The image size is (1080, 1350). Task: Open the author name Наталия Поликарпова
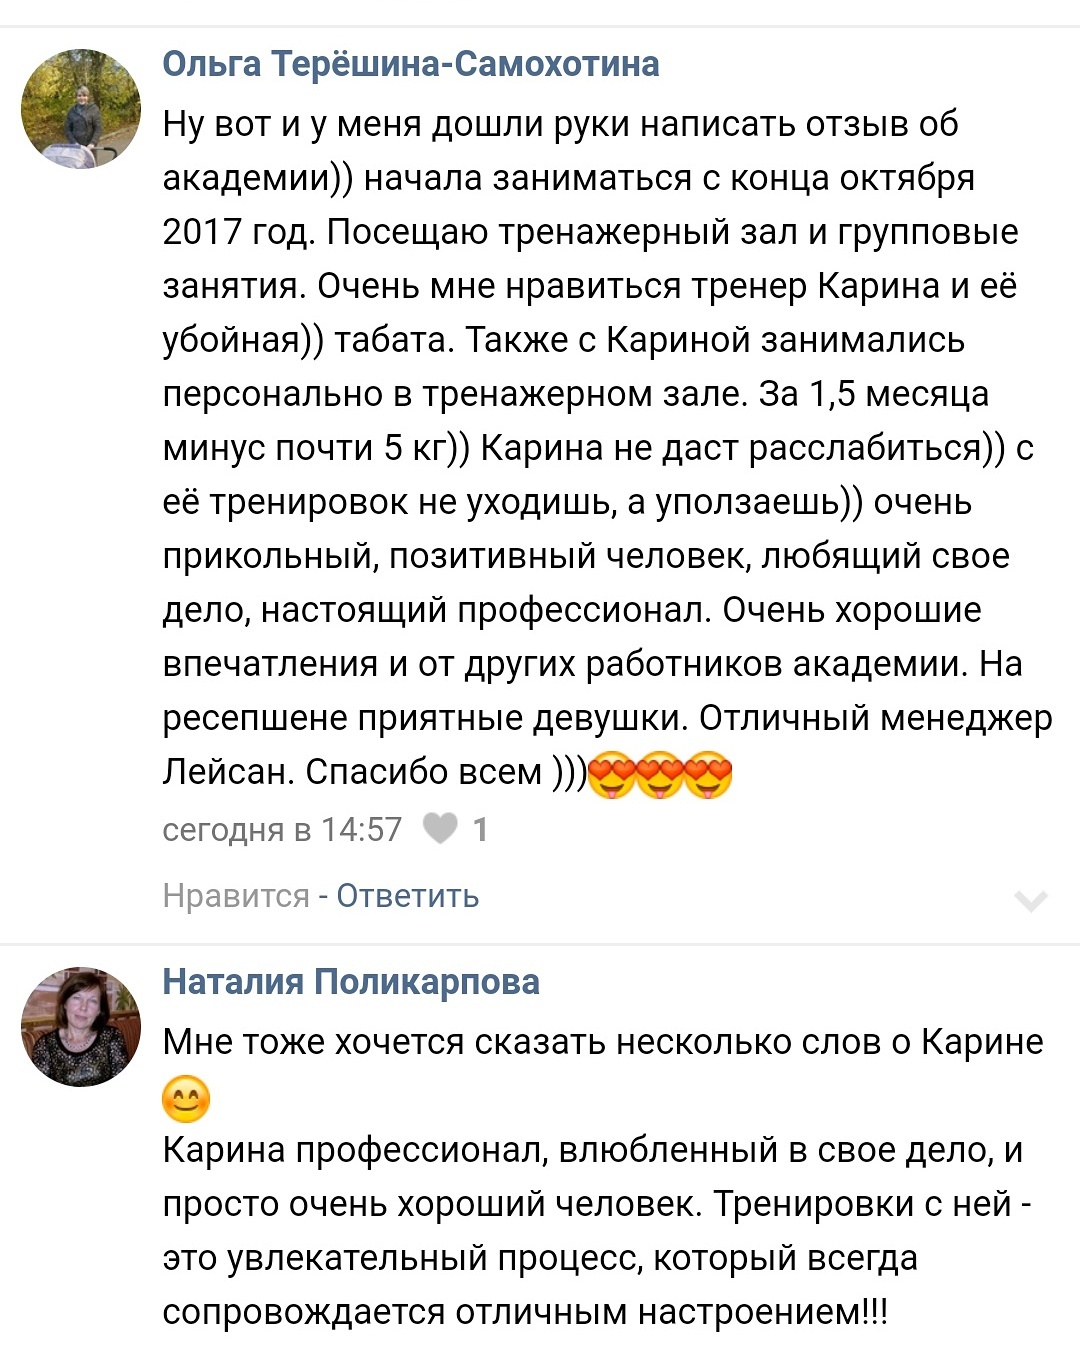[x=351, y=982]
